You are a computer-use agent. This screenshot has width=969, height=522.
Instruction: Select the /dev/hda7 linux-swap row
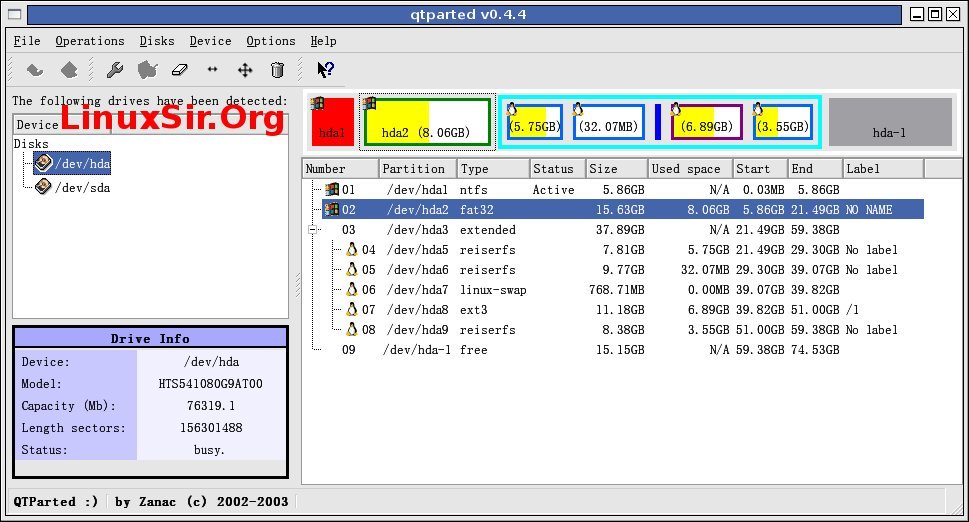[x=633, y=290]
